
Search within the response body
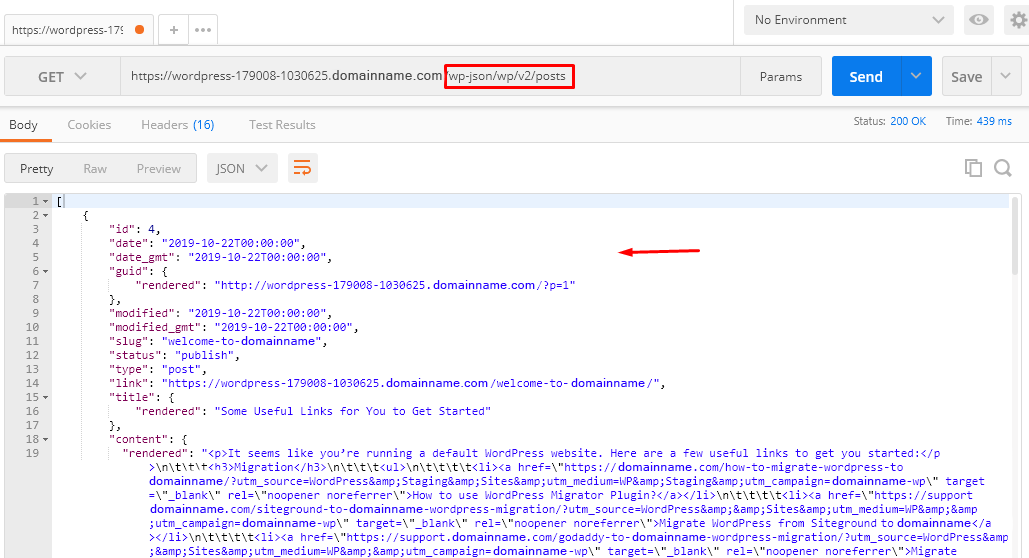[x=1003, y=168]
